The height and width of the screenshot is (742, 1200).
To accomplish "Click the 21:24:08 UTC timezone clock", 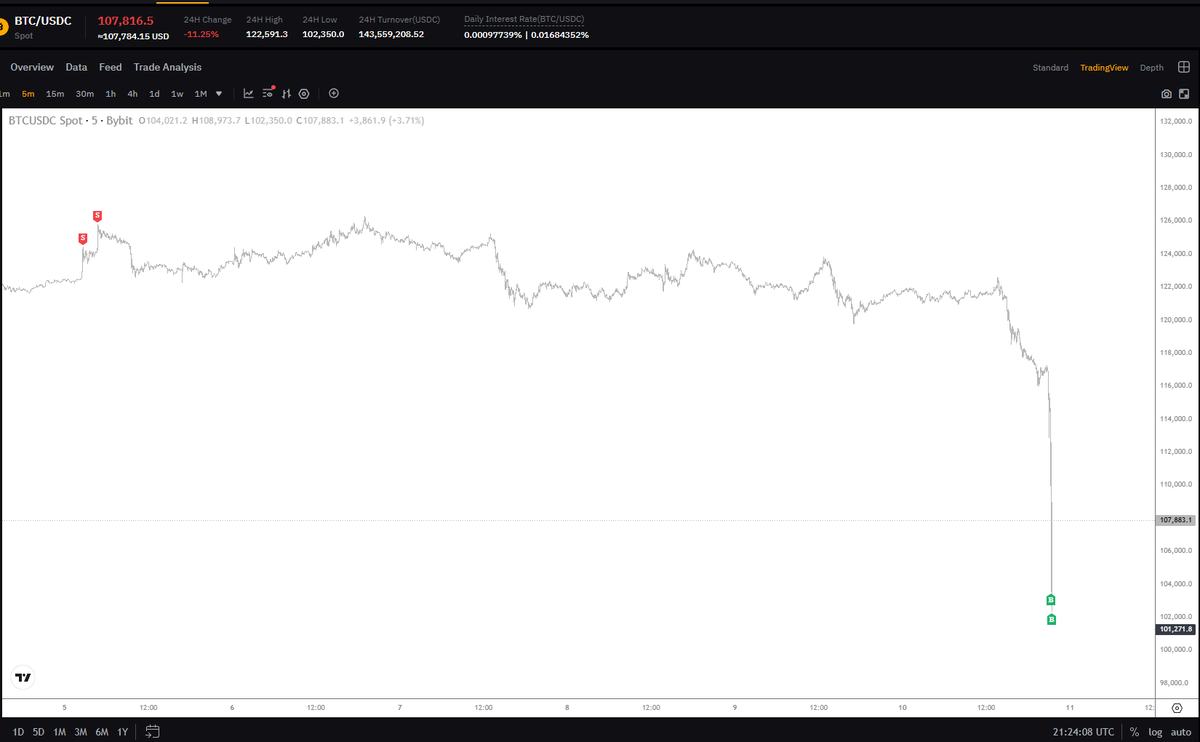I will (x=1083, y=732).
